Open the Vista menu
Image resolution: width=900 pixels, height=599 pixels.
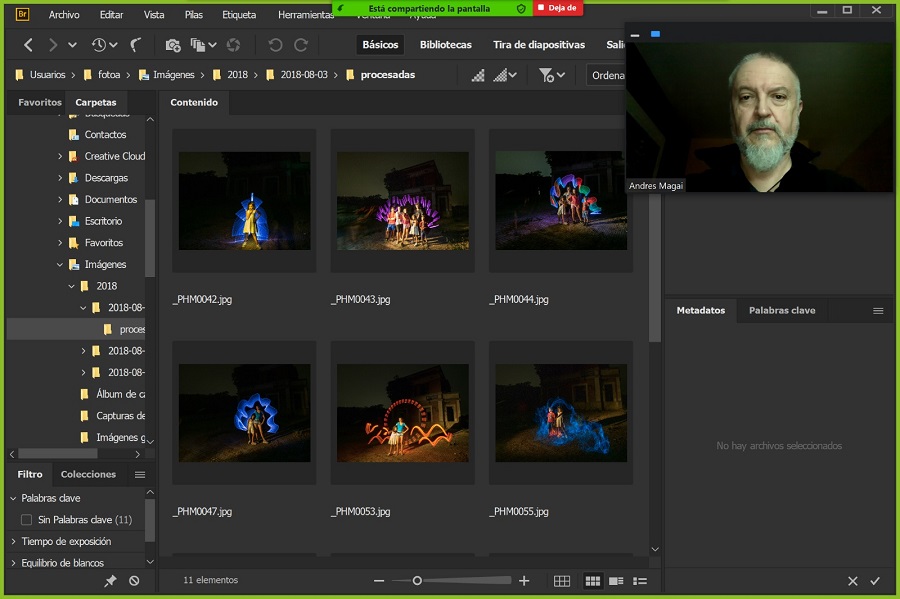tap(154, 15)
